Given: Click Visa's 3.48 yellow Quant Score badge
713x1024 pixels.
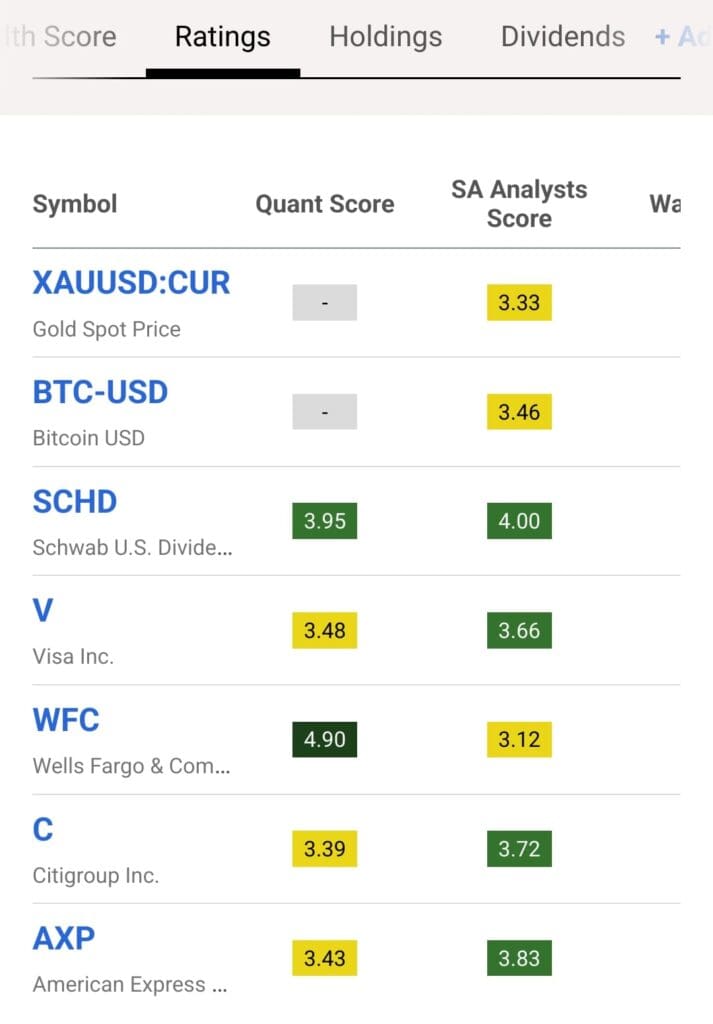Looking at the screenshot, I should (x=324, y=631).
